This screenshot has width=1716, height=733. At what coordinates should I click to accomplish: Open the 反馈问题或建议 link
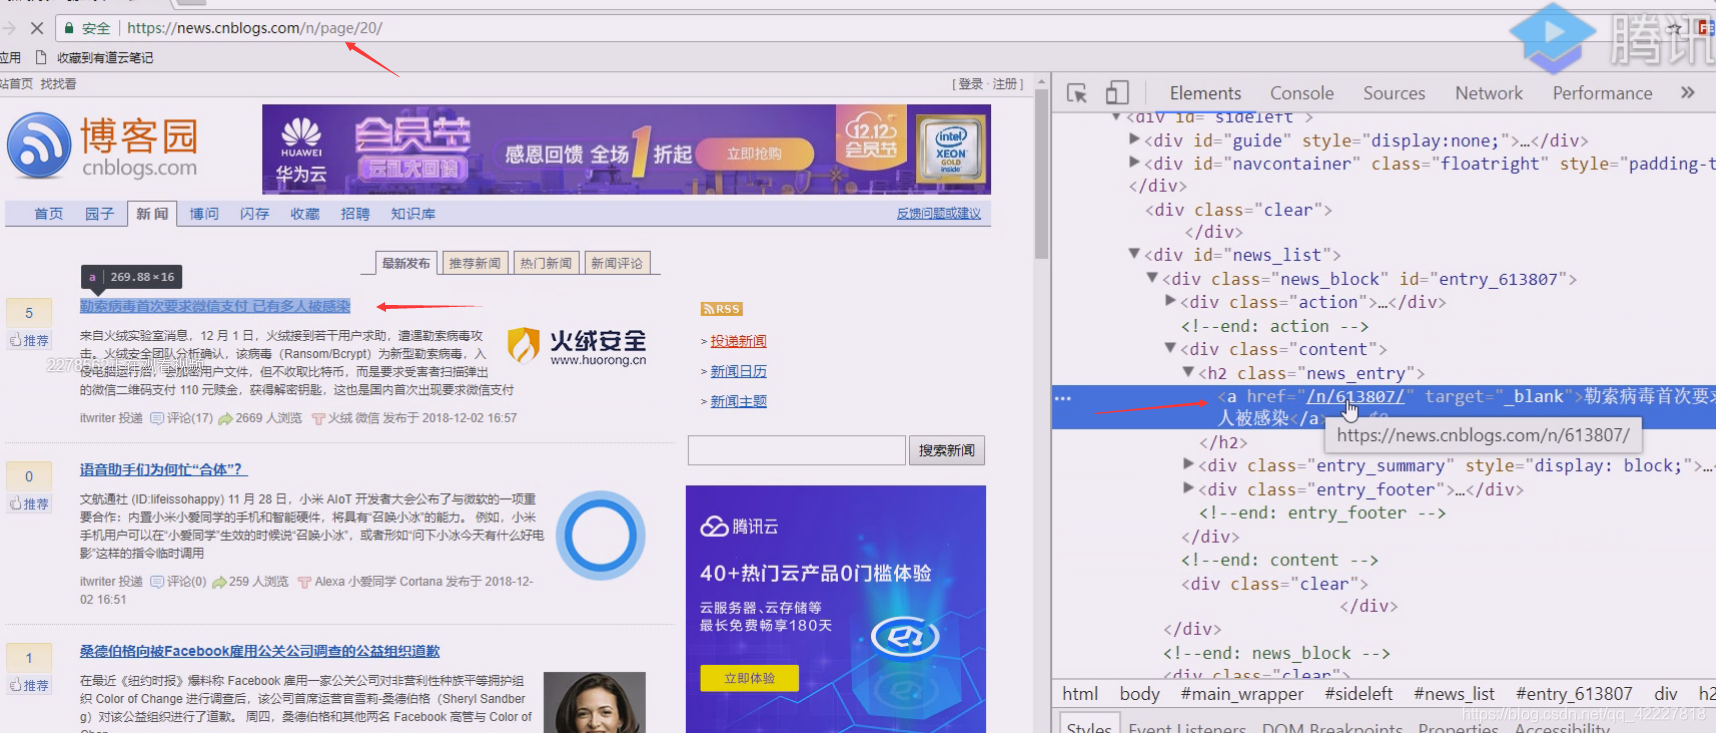pos(938,214)
